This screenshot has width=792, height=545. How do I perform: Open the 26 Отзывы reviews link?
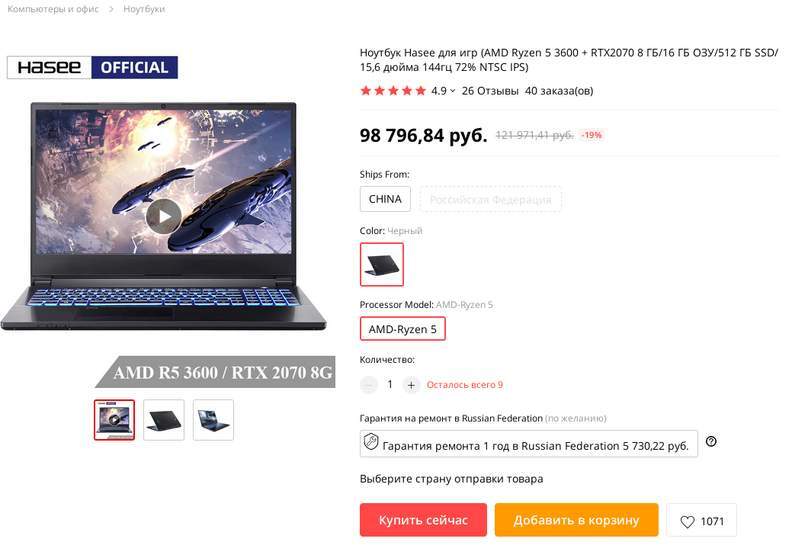490,91
